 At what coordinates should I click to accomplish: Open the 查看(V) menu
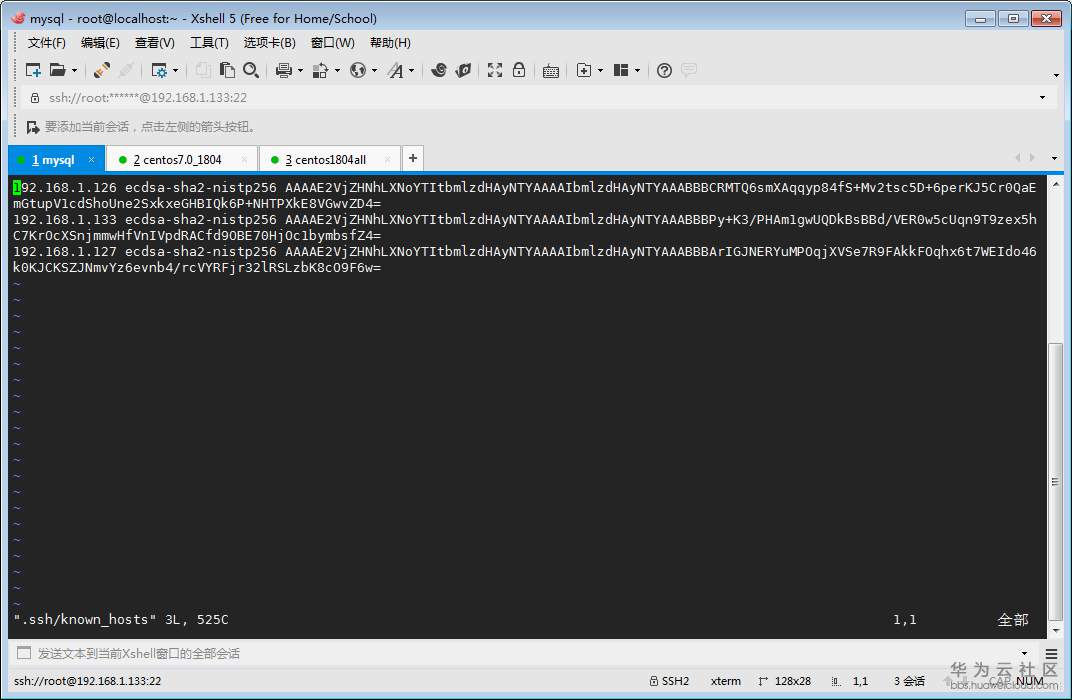click(155, 42)
